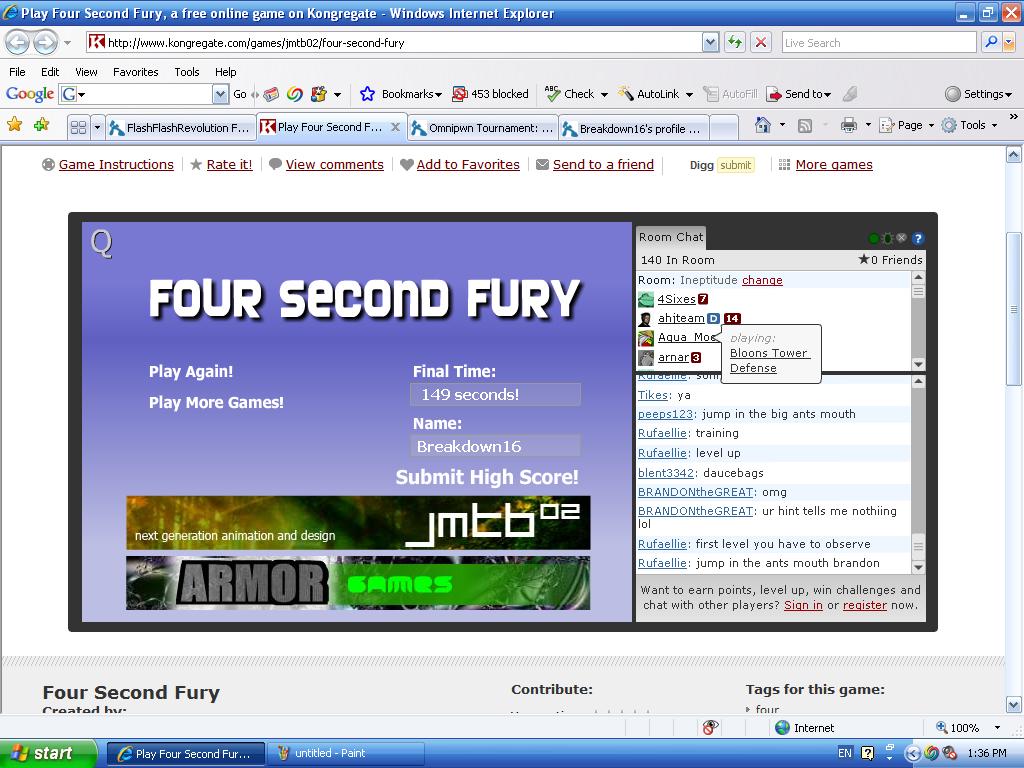Open the Favorites menu
The width and height of the screenshot is (1024, 768).
point(135,72)
